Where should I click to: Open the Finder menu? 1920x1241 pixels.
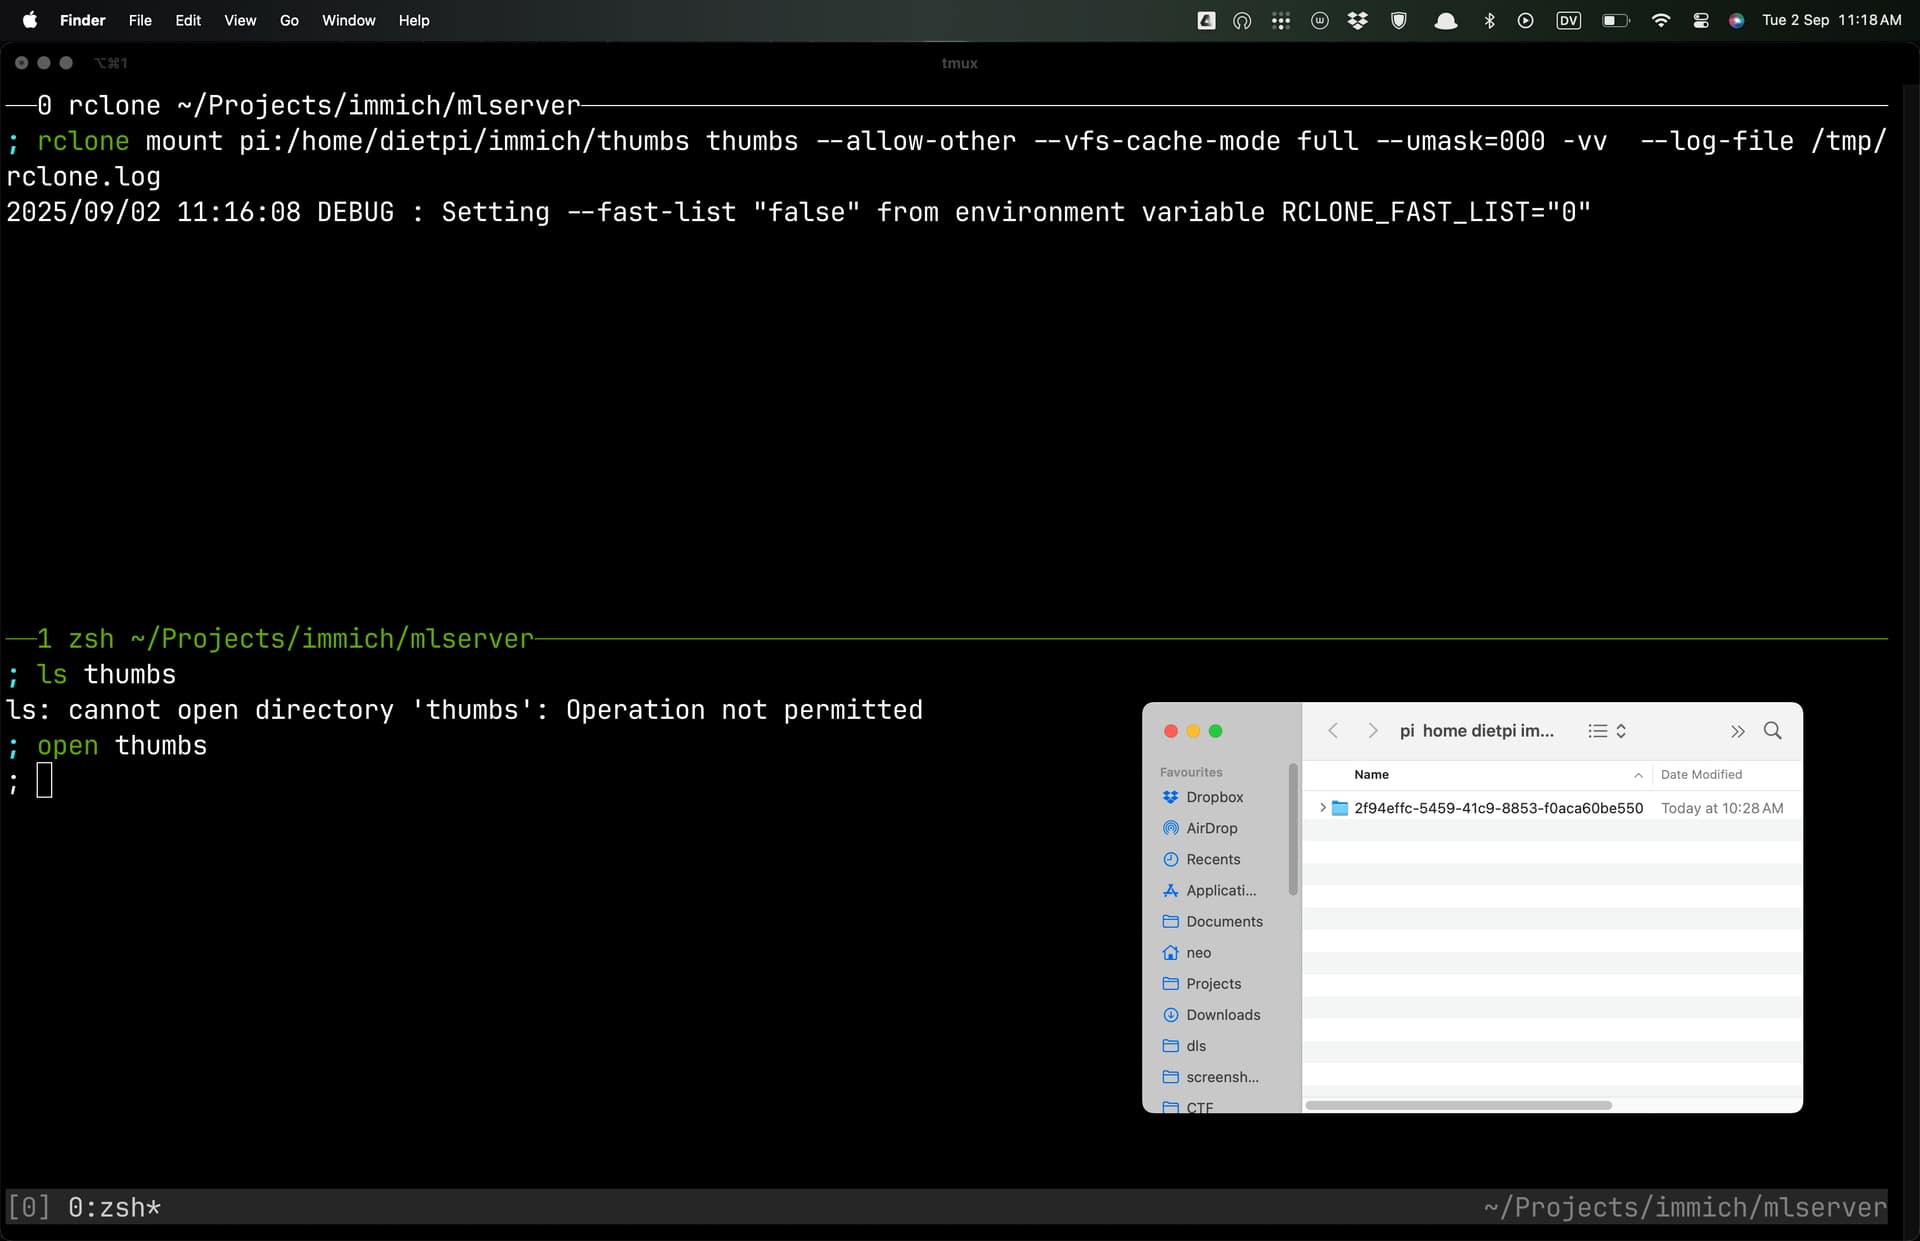82,20
